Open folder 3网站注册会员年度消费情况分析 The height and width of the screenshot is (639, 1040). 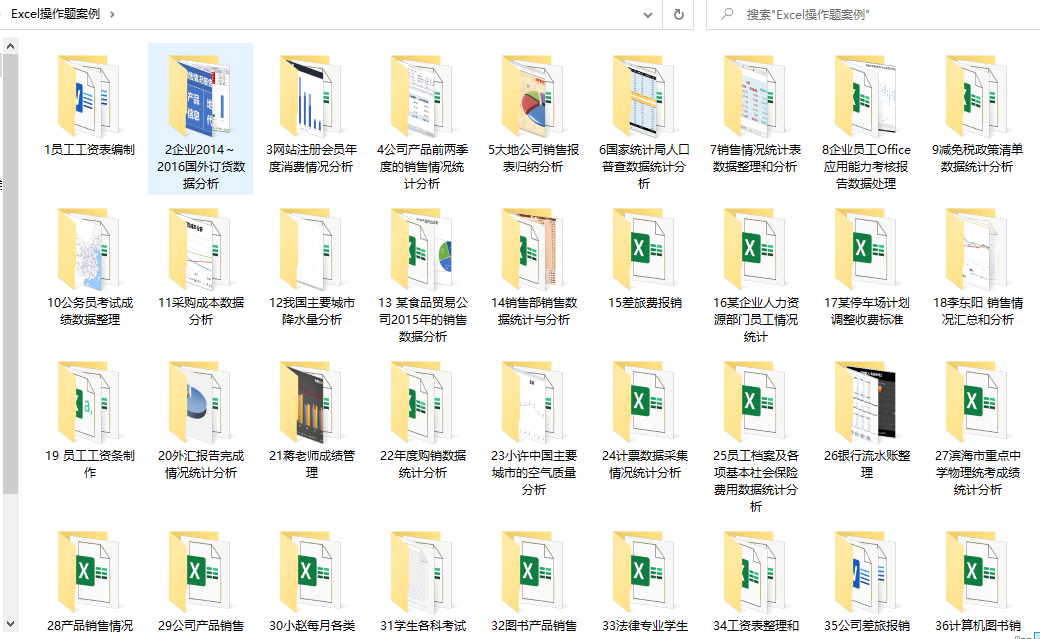point(312,113)
